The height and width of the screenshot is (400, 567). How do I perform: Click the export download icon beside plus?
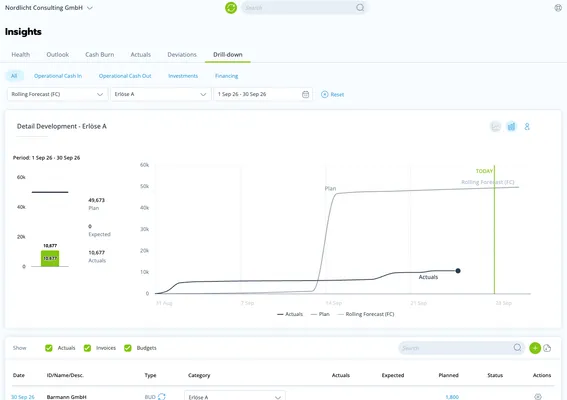[x=547, y=348]
